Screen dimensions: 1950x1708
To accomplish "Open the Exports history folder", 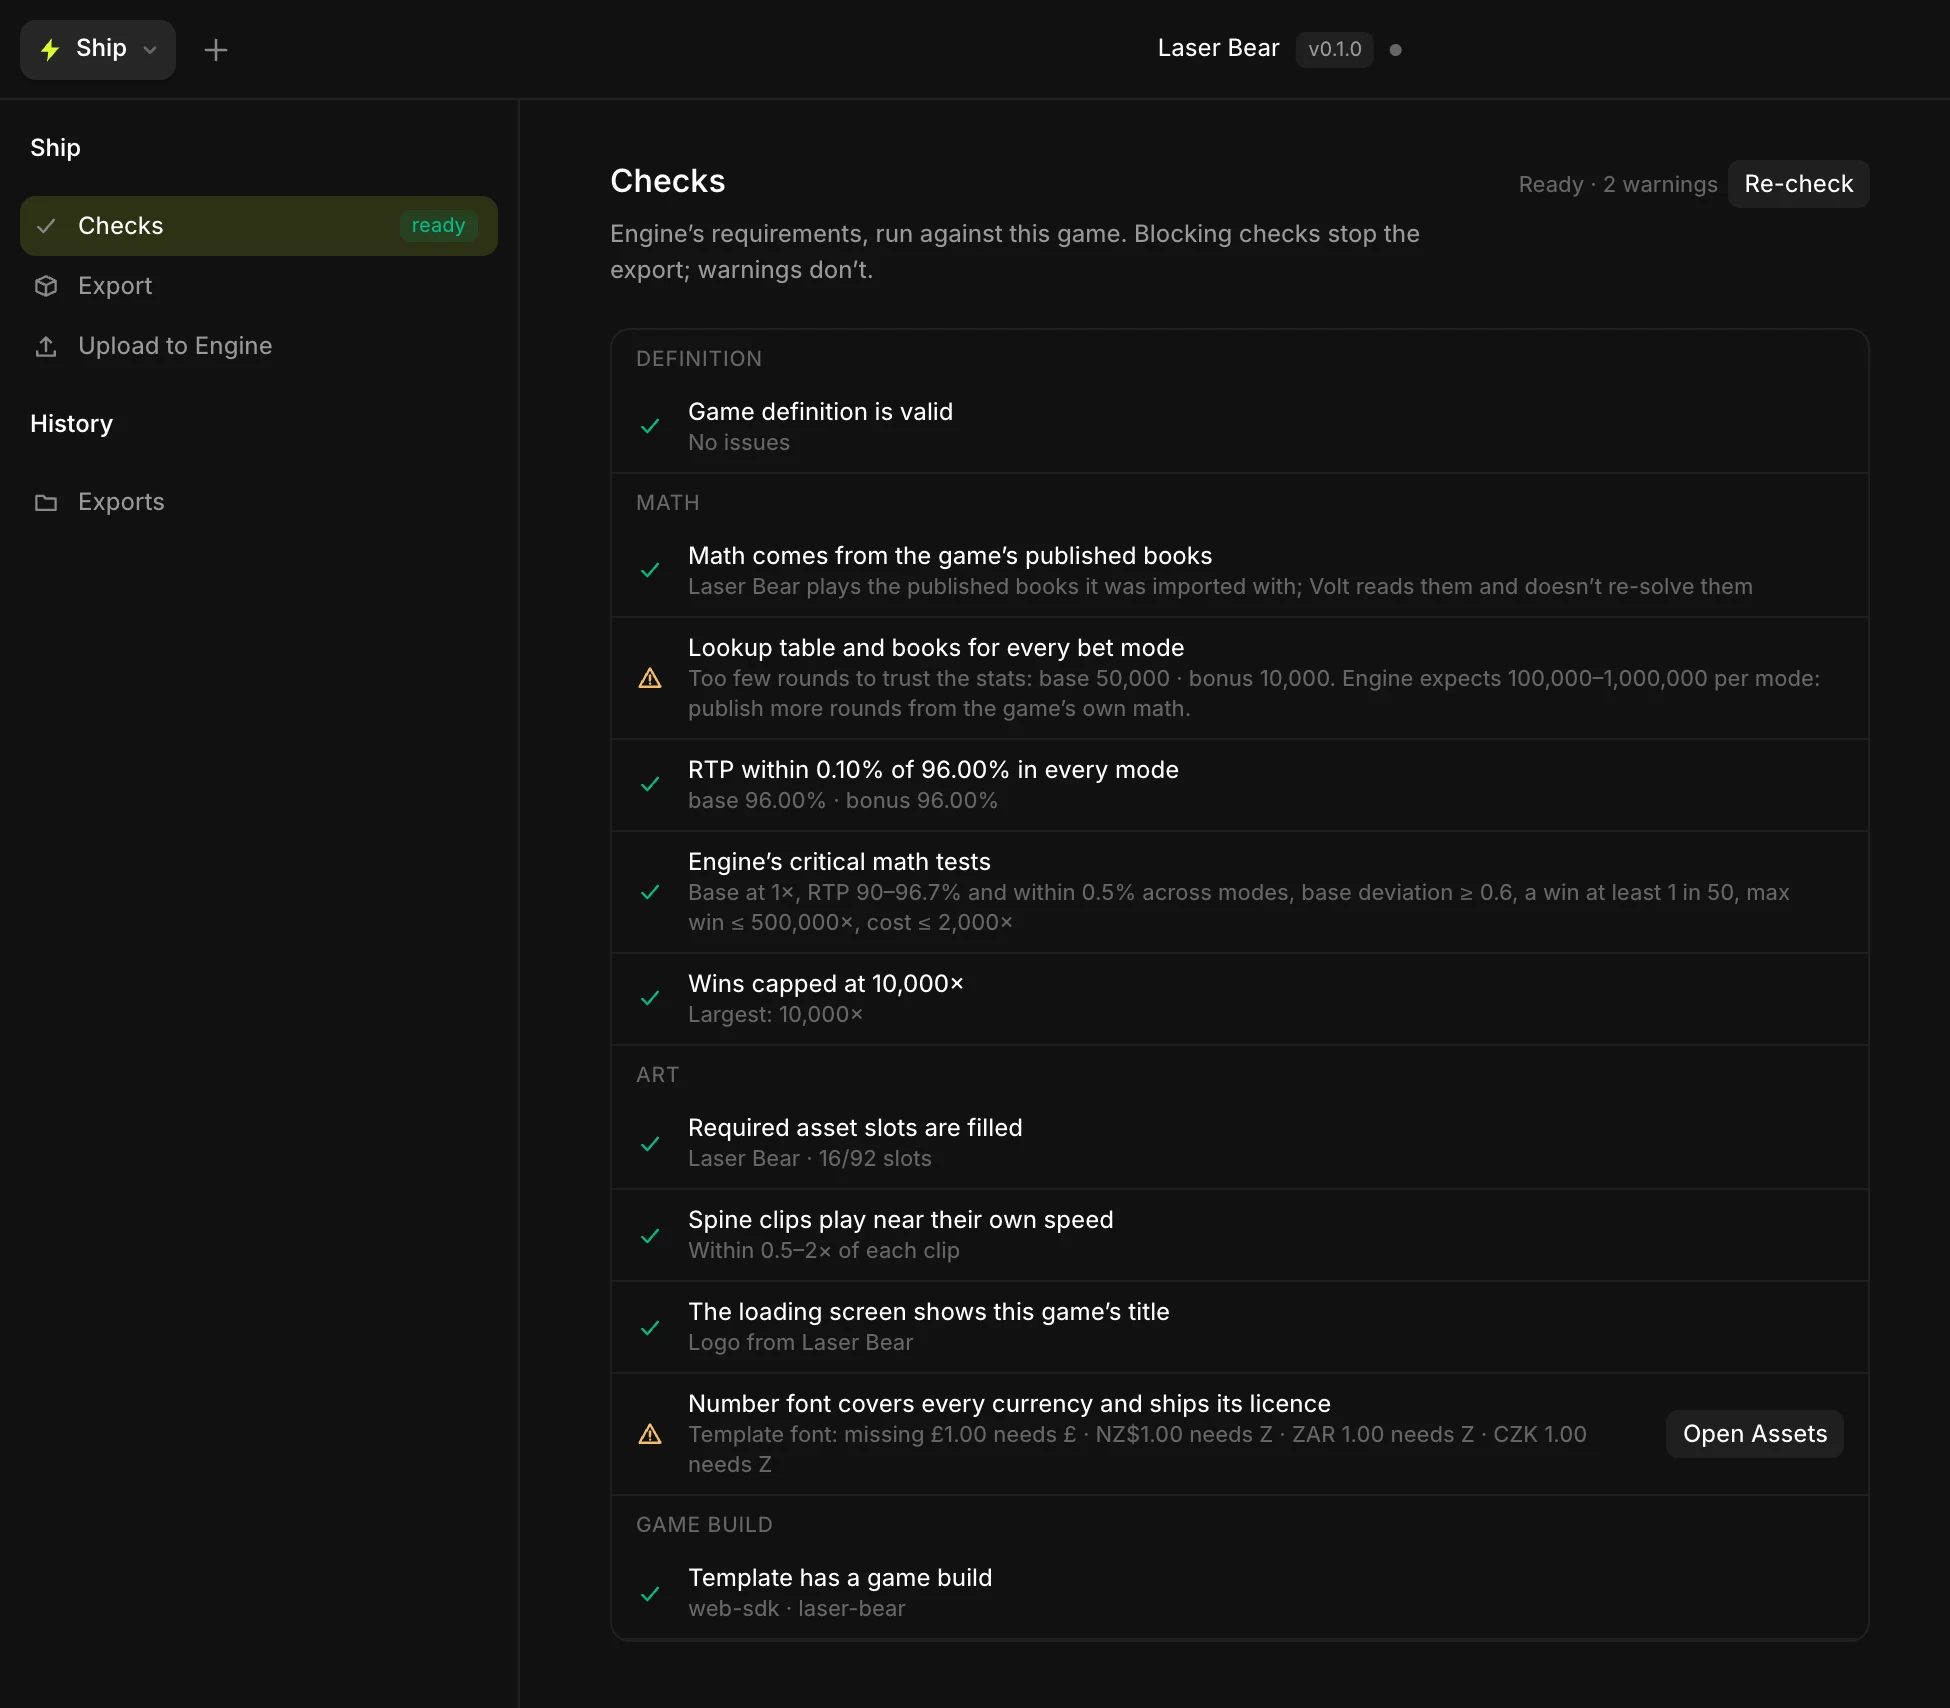I will [259, 502].
